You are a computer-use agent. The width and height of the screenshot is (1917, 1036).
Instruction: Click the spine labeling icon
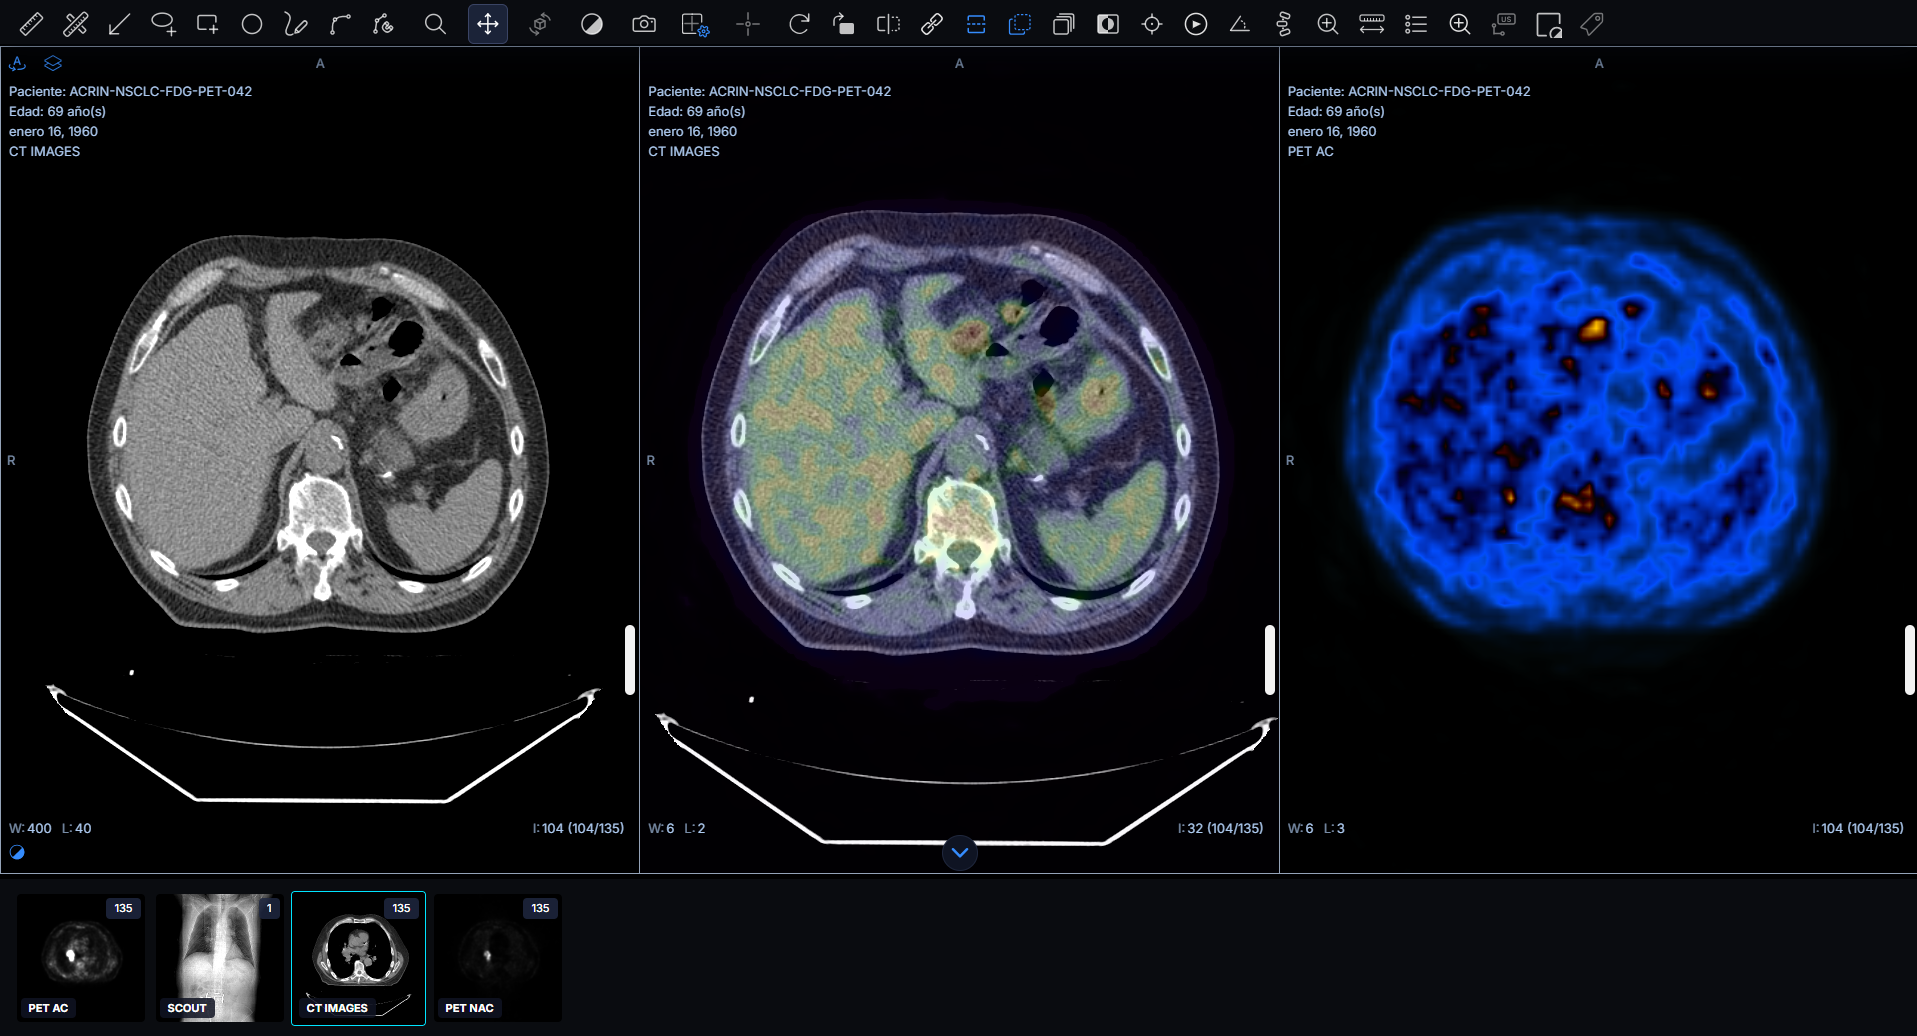(x=1284, y=24)
